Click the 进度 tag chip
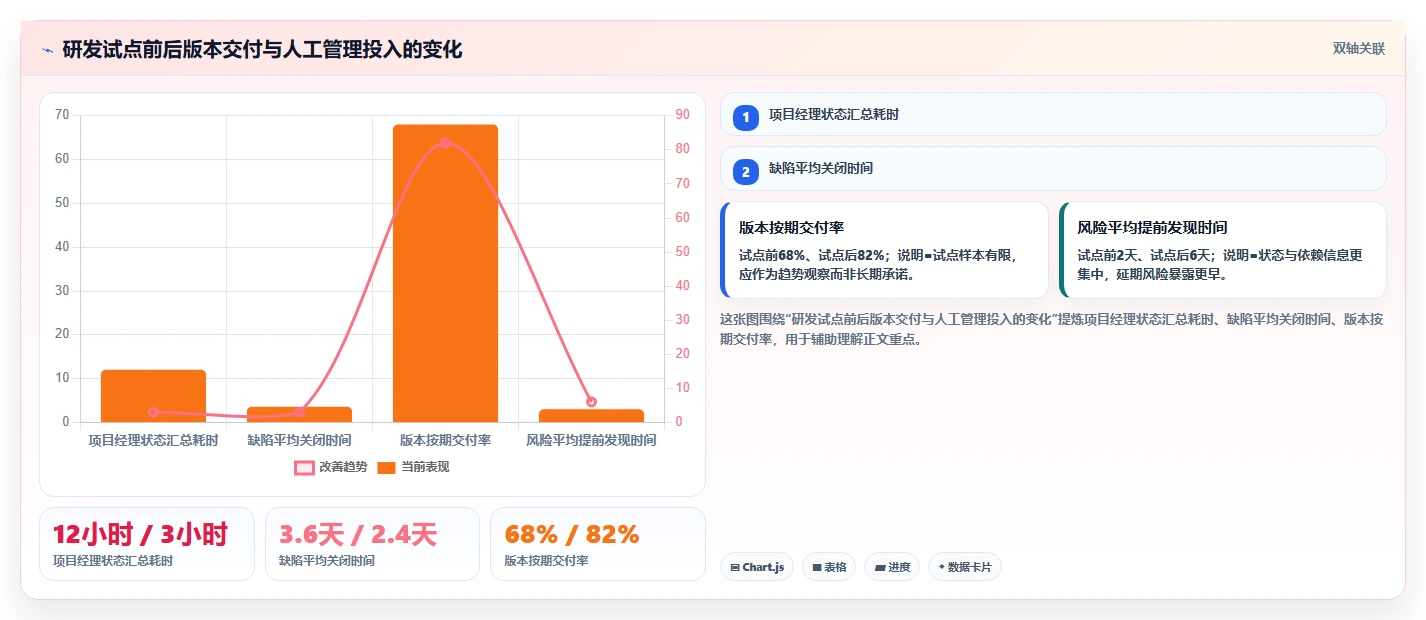The height and width of the screenshot is (620, 1426). click(x=892, y=567)
